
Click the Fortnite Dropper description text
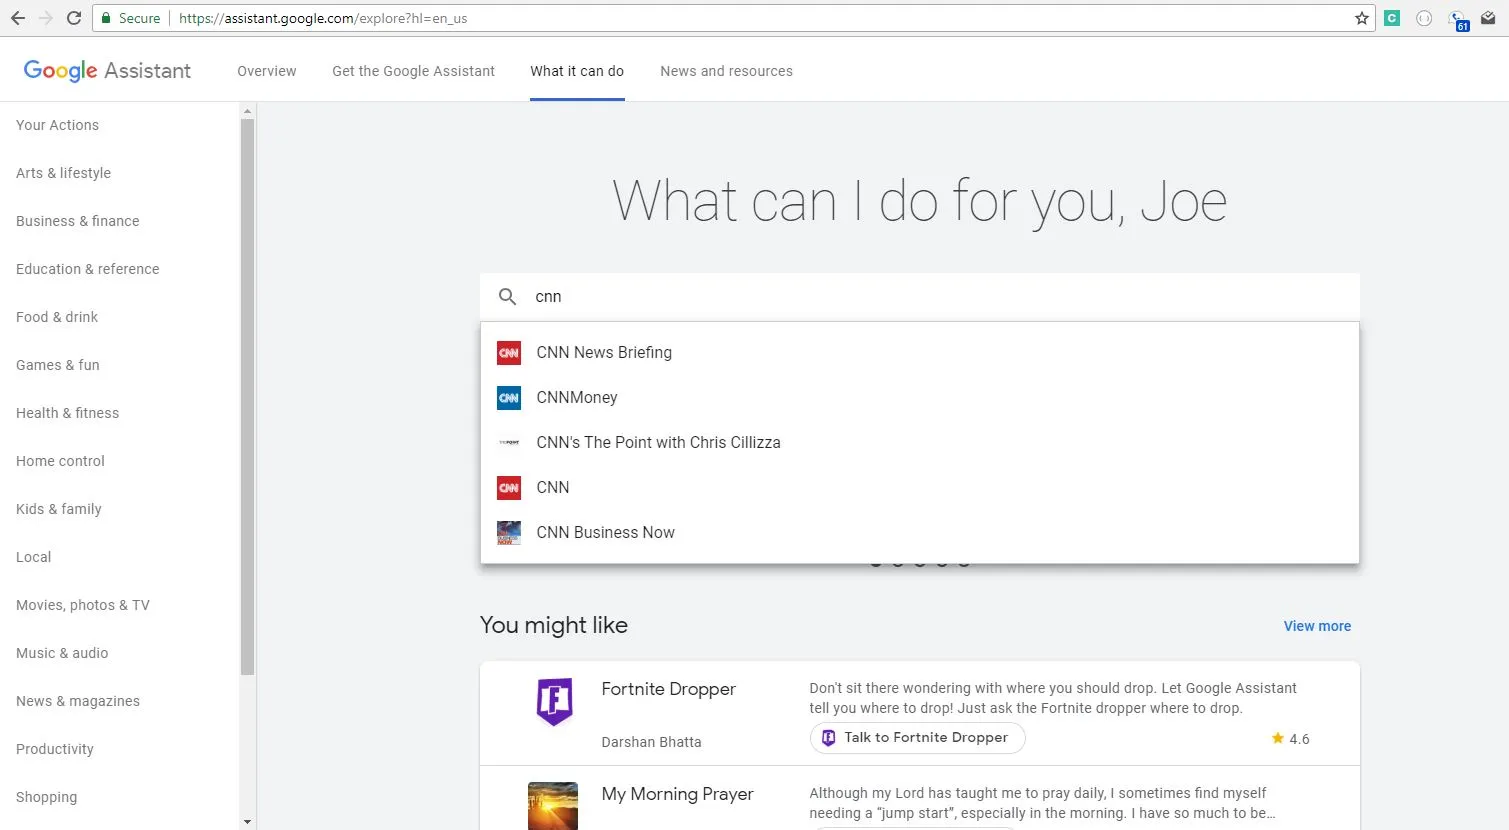[1053, 698]
